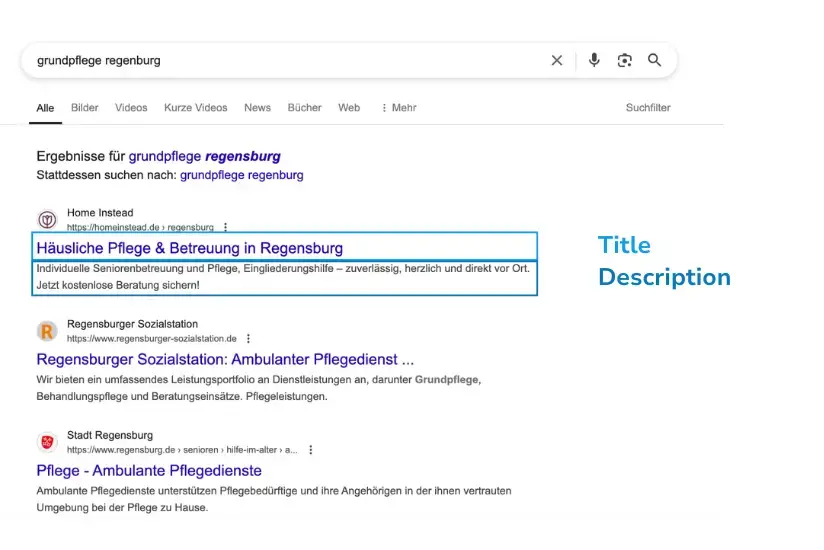Submit search with the magnifying glass icon
824x550 pixels.
[654, 60]
